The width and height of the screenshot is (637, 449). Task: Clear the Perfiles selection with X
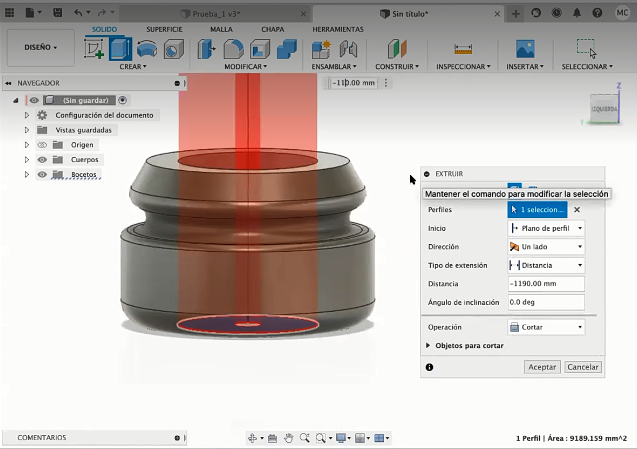coord(577,210)
